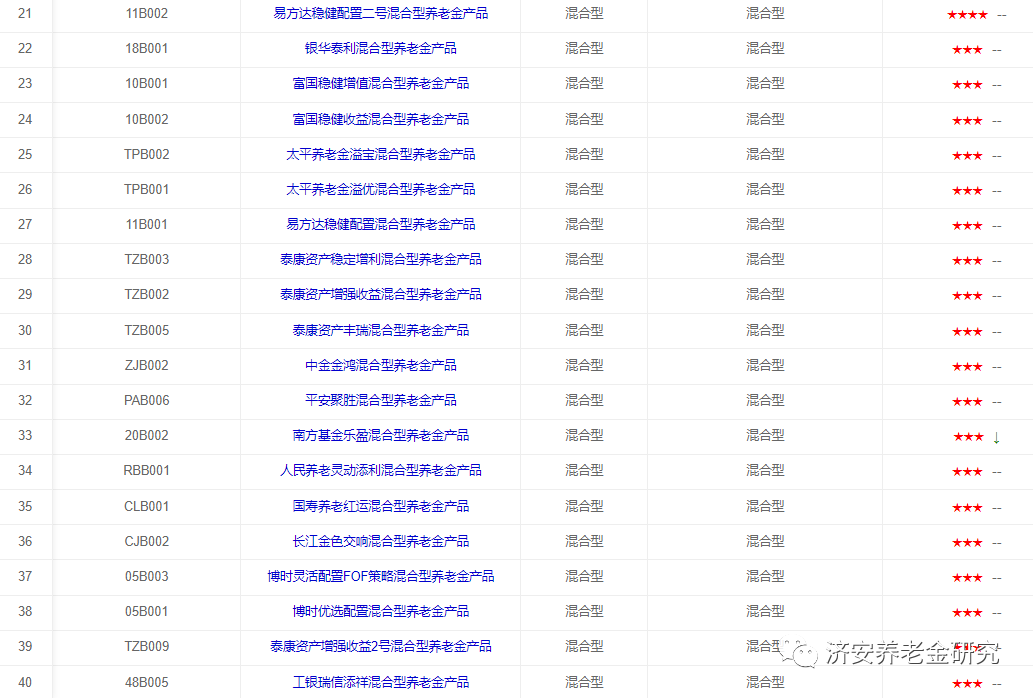
Task: Open 富国稳健增值混合型养老金产品 link
Action: point(380,84)
